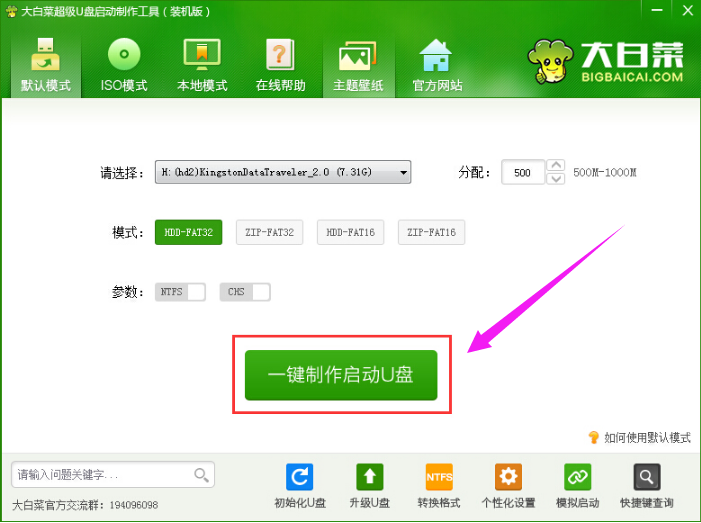The height and width of the screenshot is (523, 701).
Task: Toggle the NTFS parameter switch
Action: pos(180,292)
